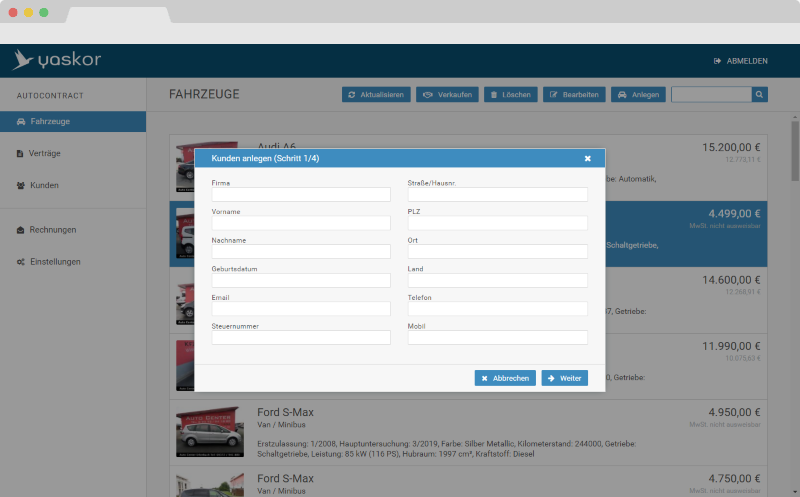Click the Verkaufen button
Viewport: 800px width, 497px height.
pyautogui.click(x=447, y=94)
